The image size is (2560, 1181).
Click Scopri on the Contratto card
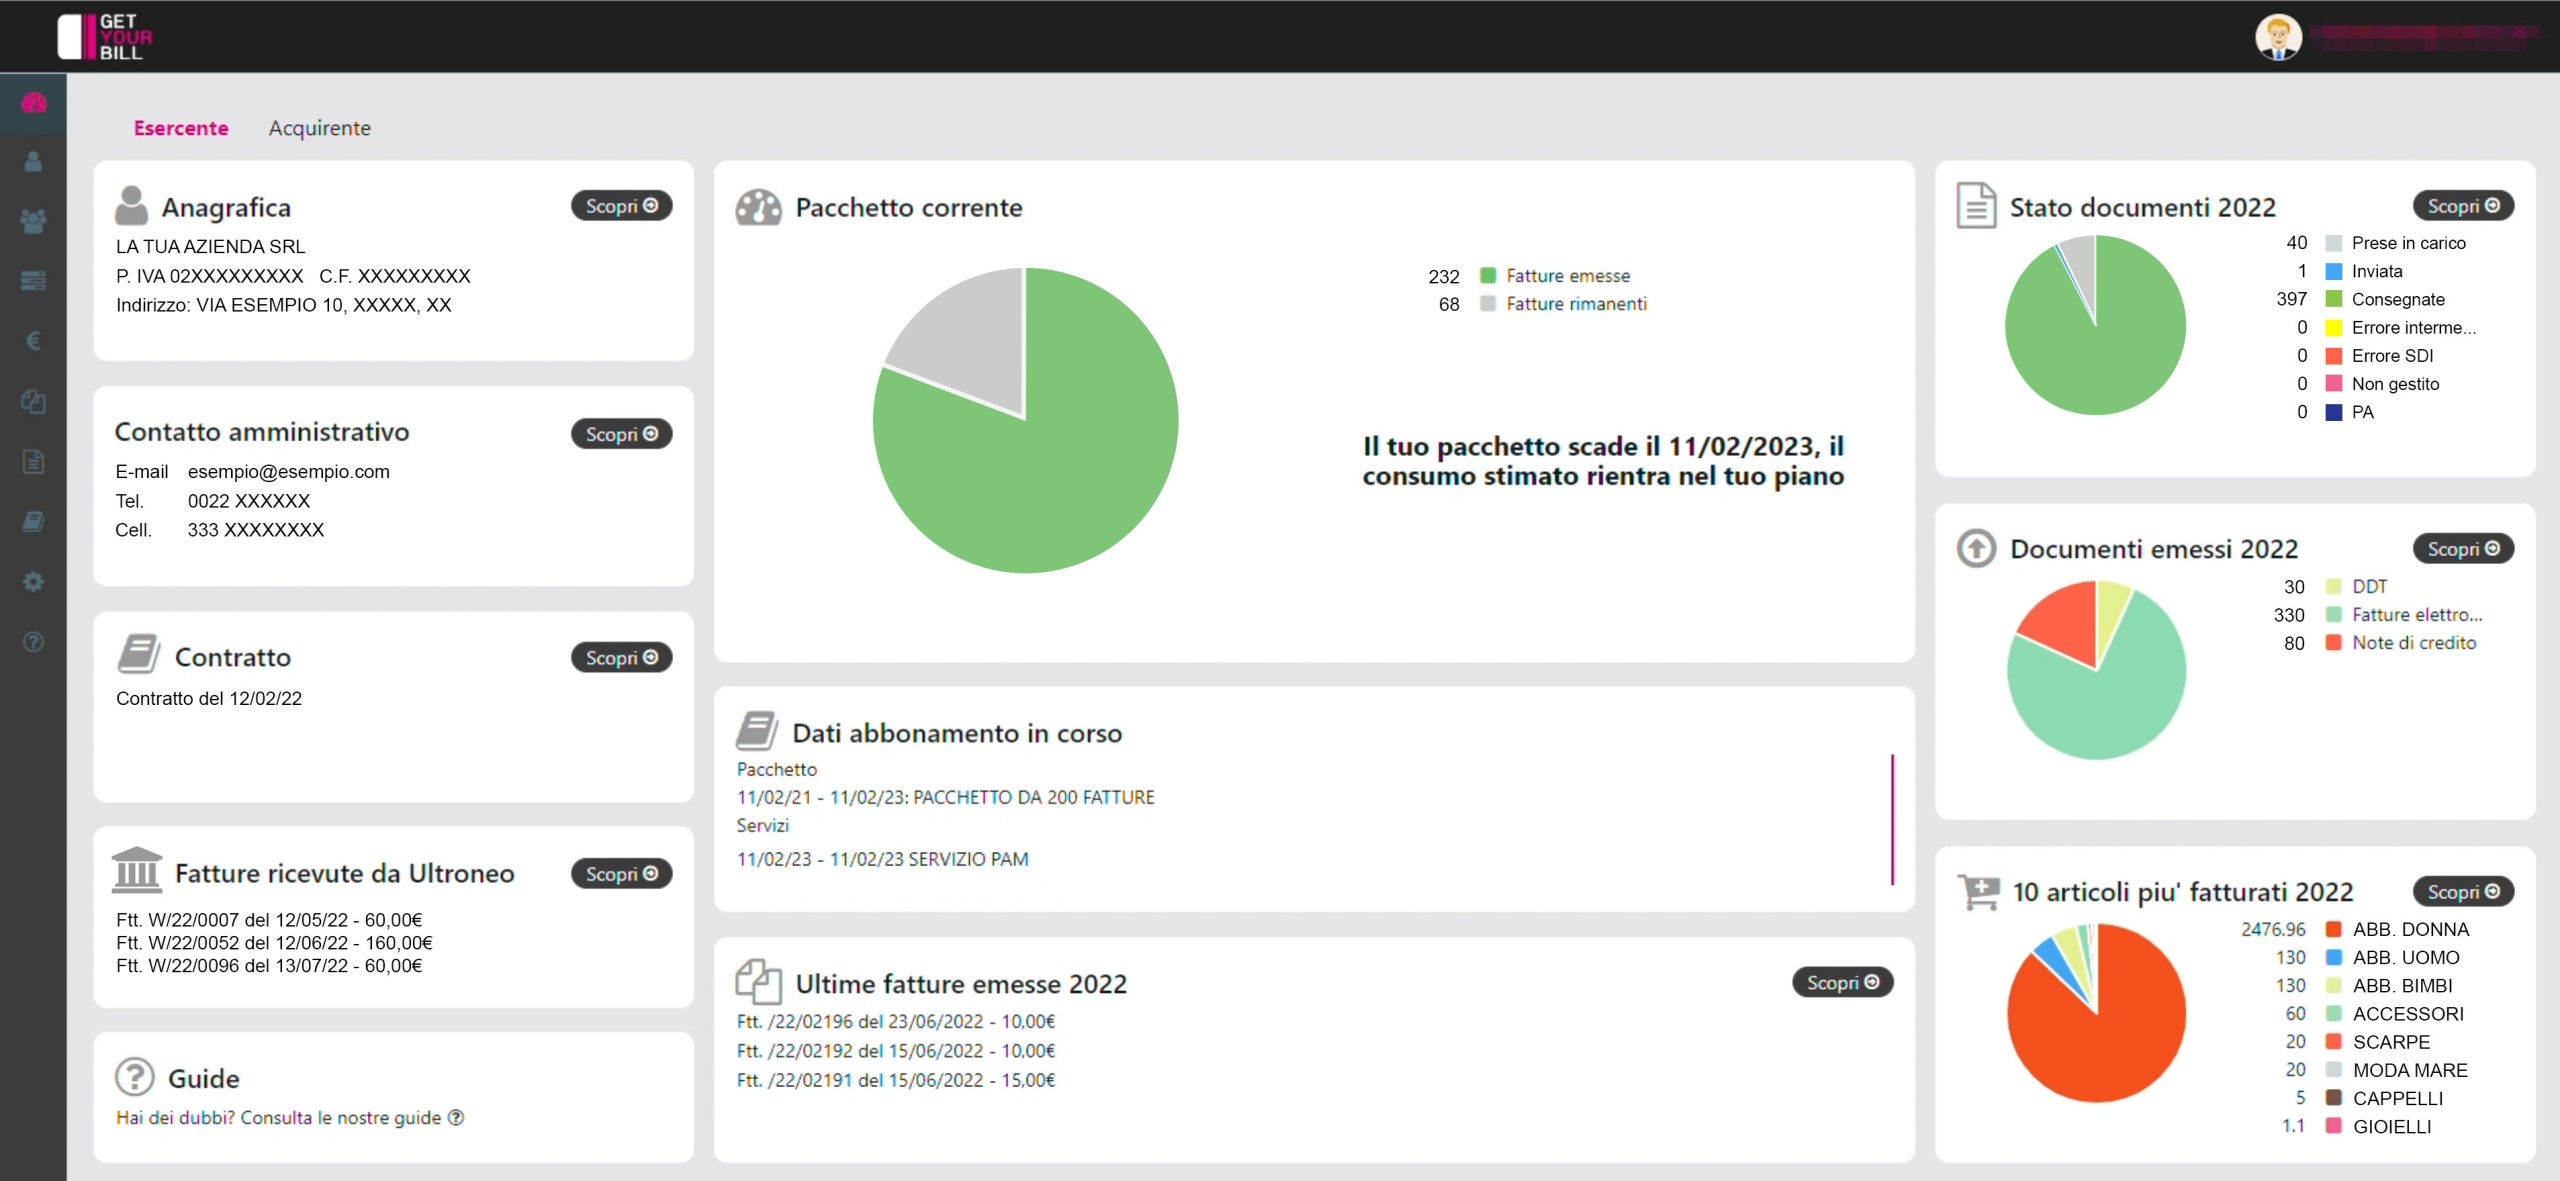click(x=621, y=657)
